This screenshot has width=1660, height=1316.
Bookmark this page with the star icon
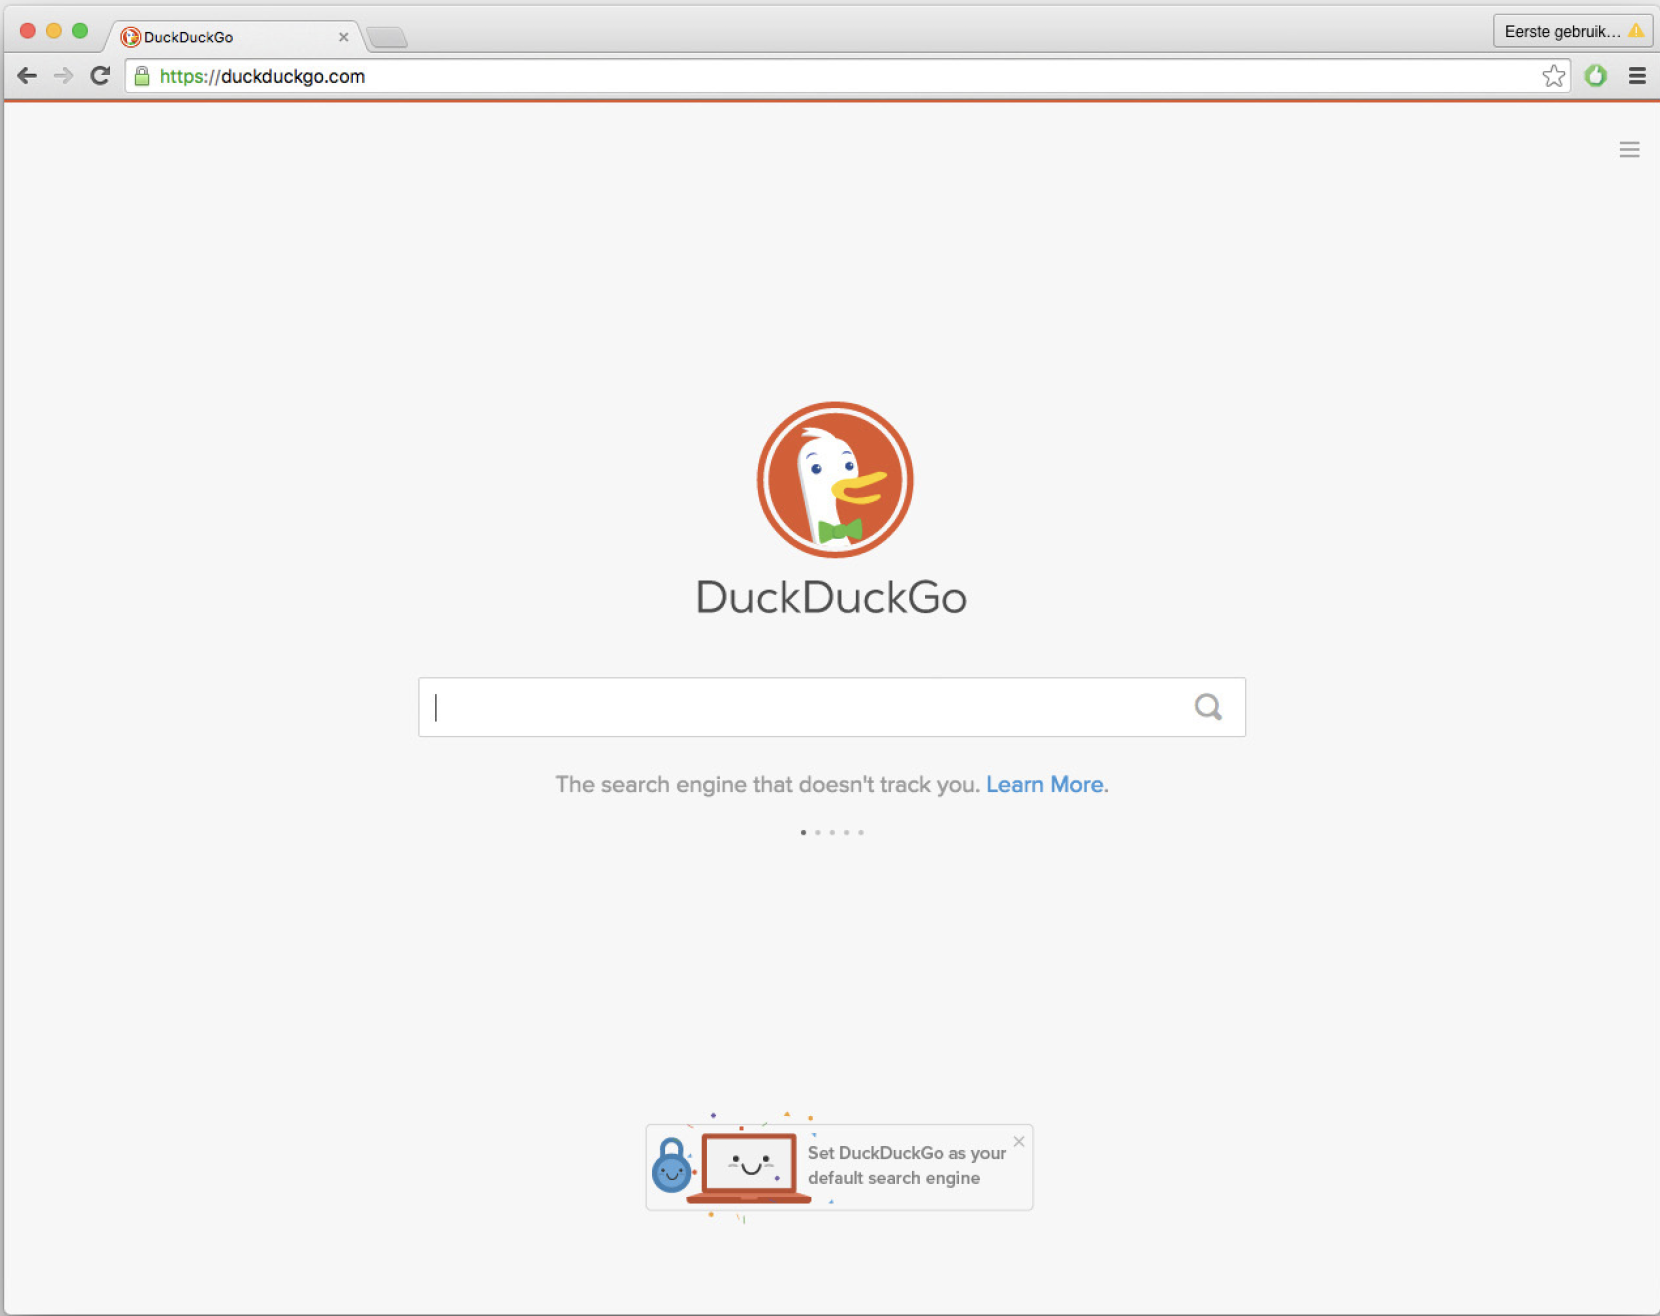pos(1553,76)
